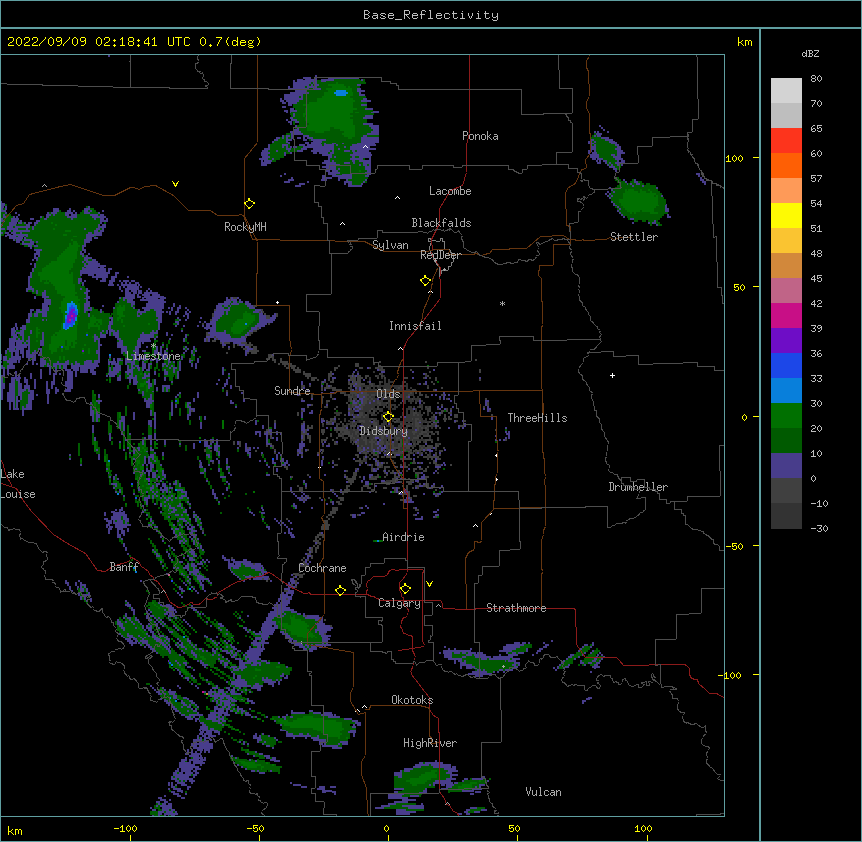Click the yellow V marker northwest of RockyMH
Image resolution: width=862 pixels, height=842 pixels.
point(175,184)
